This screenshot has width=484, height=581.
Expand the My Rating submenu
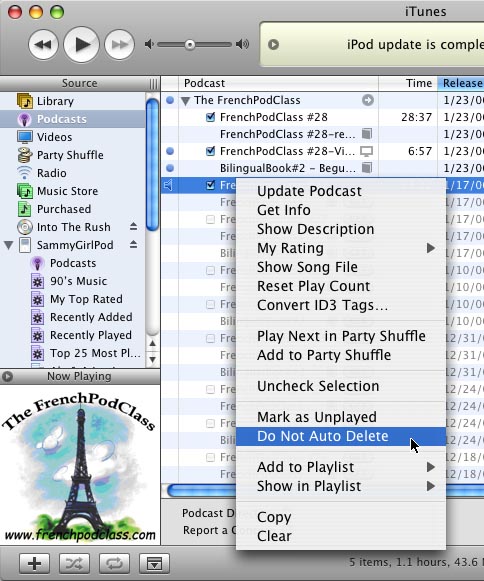pyautogui.click(x=341, y=248)
